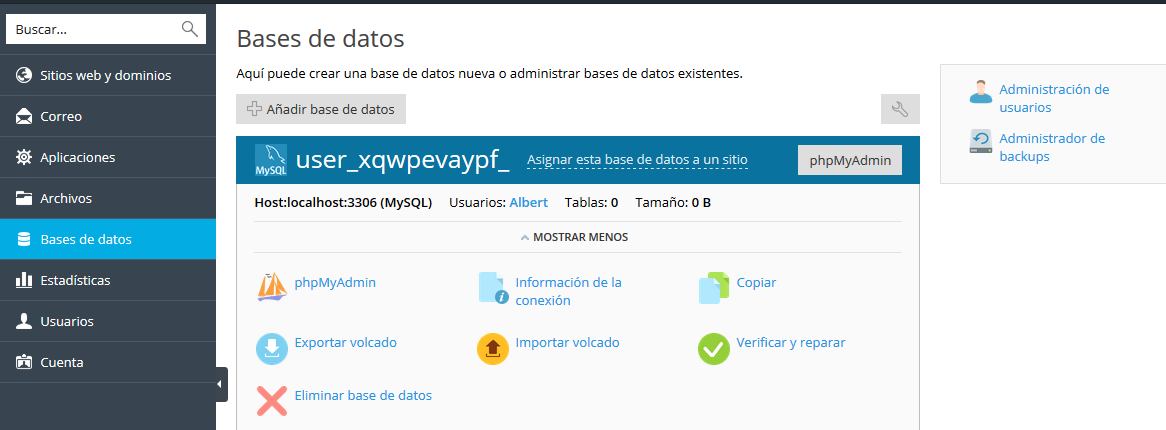
Task: Click the Administrador de backups icon
Action: point(980,142)
